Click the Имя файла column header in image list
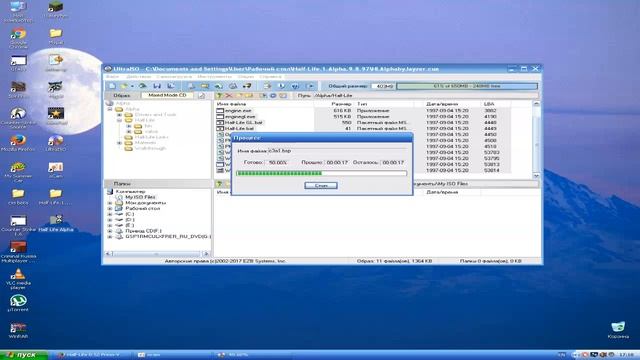 tap(264, 104)
